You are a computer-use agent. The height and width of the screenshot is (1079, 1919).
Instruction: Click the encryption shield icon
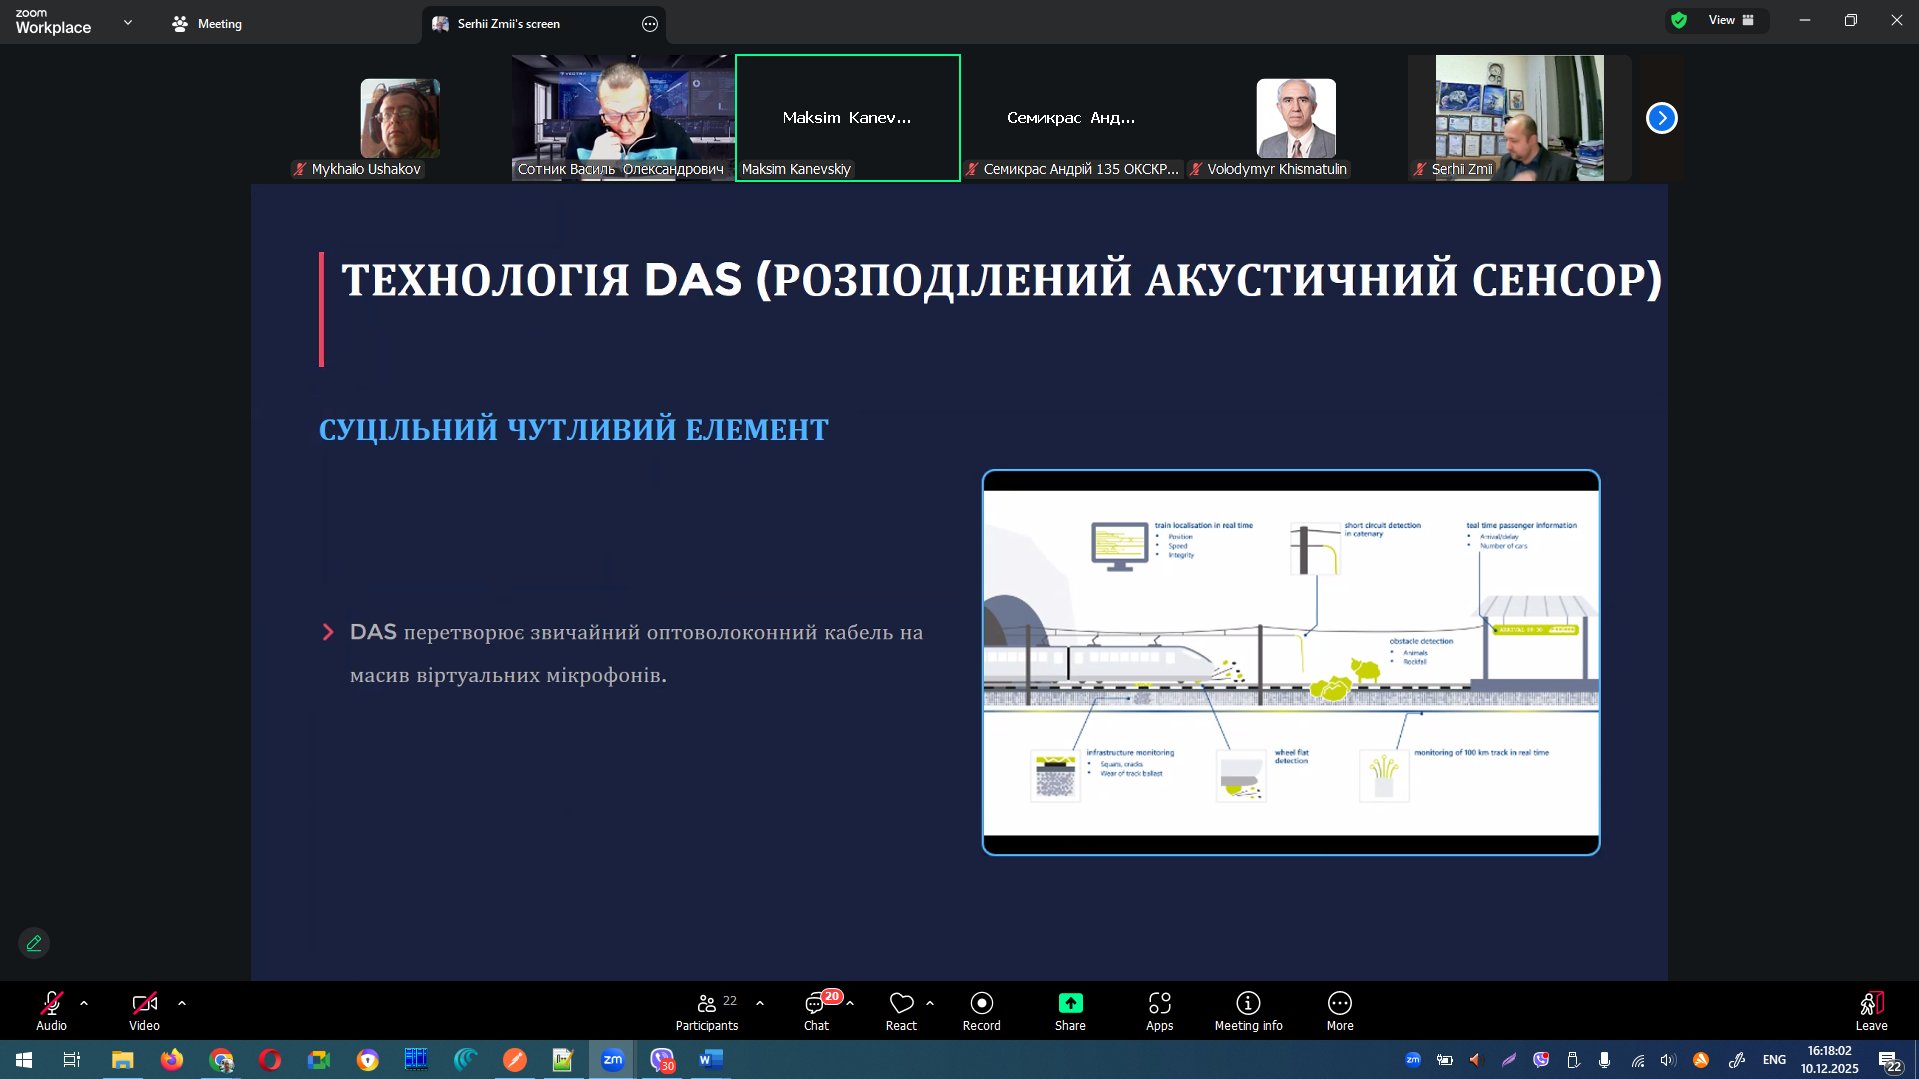(x=1679, y=20)
